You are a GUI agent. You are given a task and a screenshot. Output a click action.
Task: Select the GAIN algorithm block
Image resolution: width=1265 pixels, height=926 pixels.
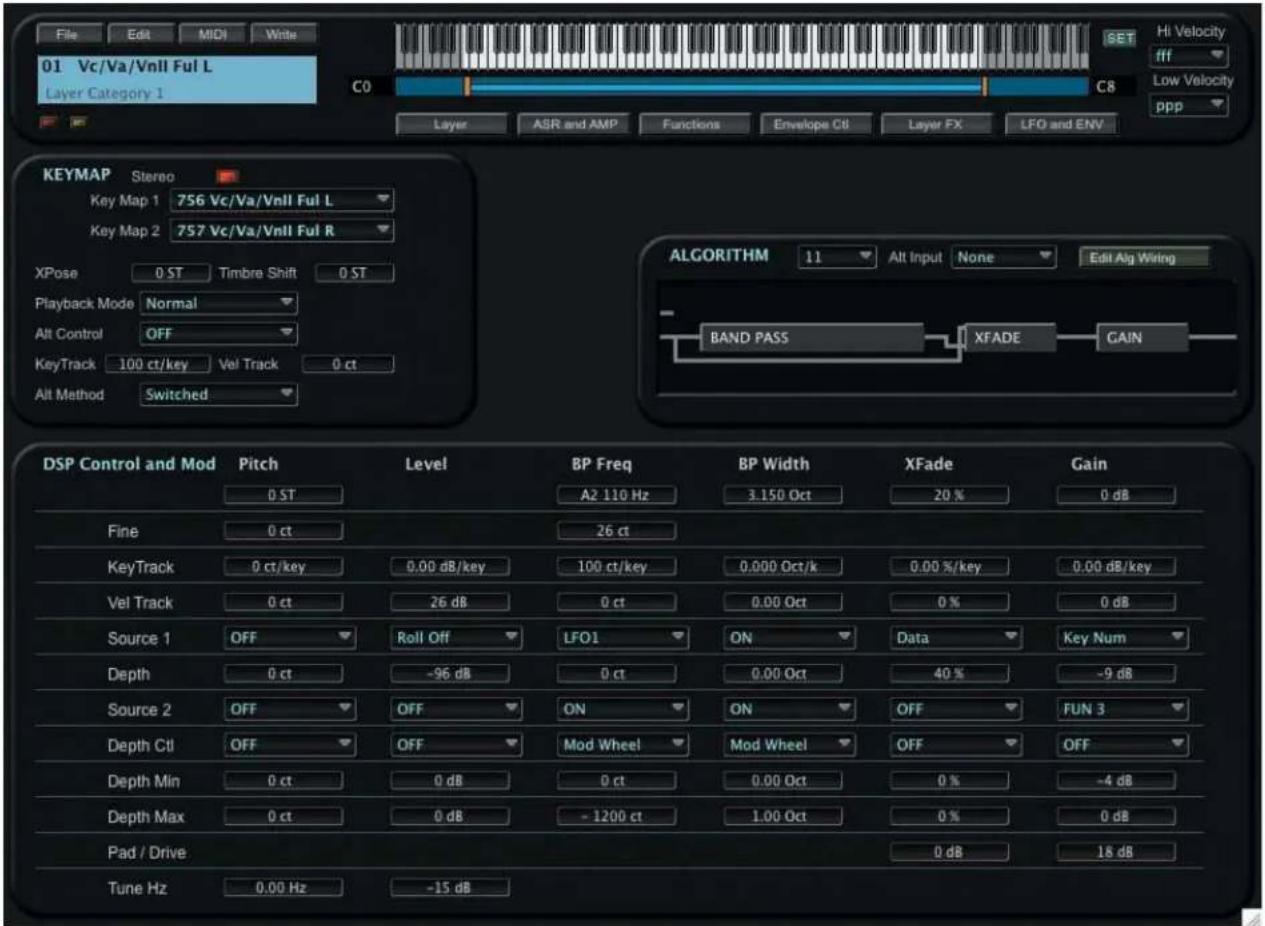[1142, 338]
